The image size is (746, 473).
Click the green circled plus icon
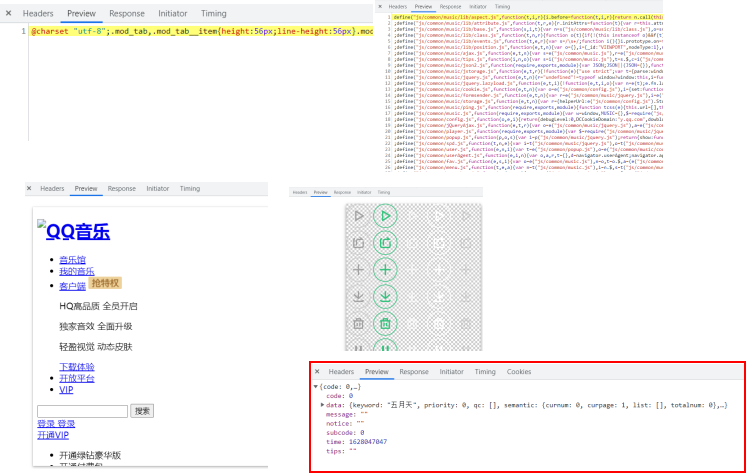click(x=385, y=270)
